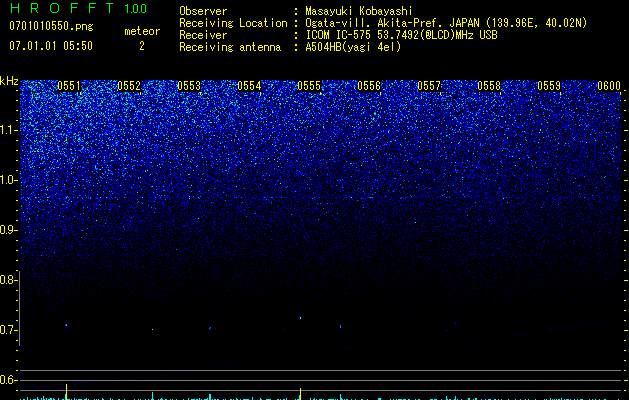Click observer name Masayuki Kobayashi
The image size is (629, 400).
coord(359,11)
